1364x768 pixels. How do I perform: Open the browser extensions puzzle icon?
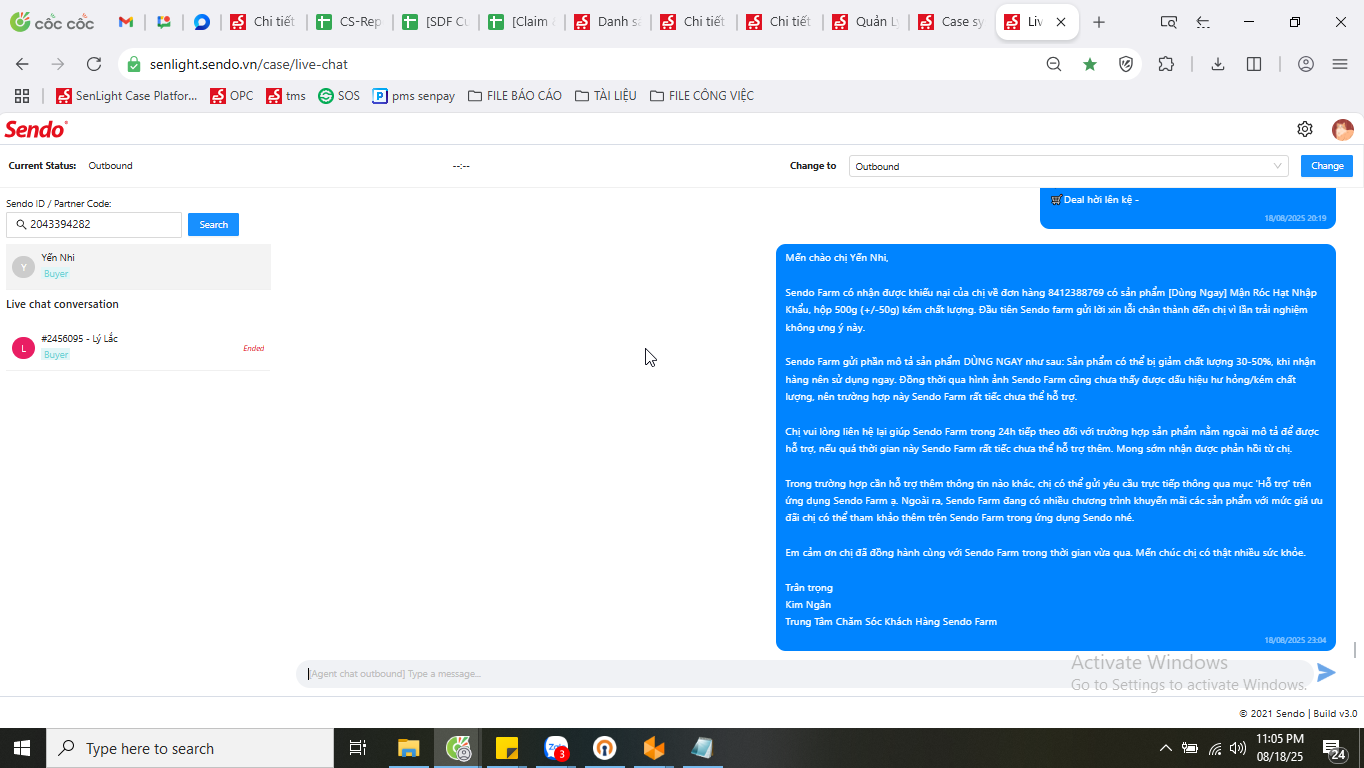pyautogui.click(x=1166, y=64)
